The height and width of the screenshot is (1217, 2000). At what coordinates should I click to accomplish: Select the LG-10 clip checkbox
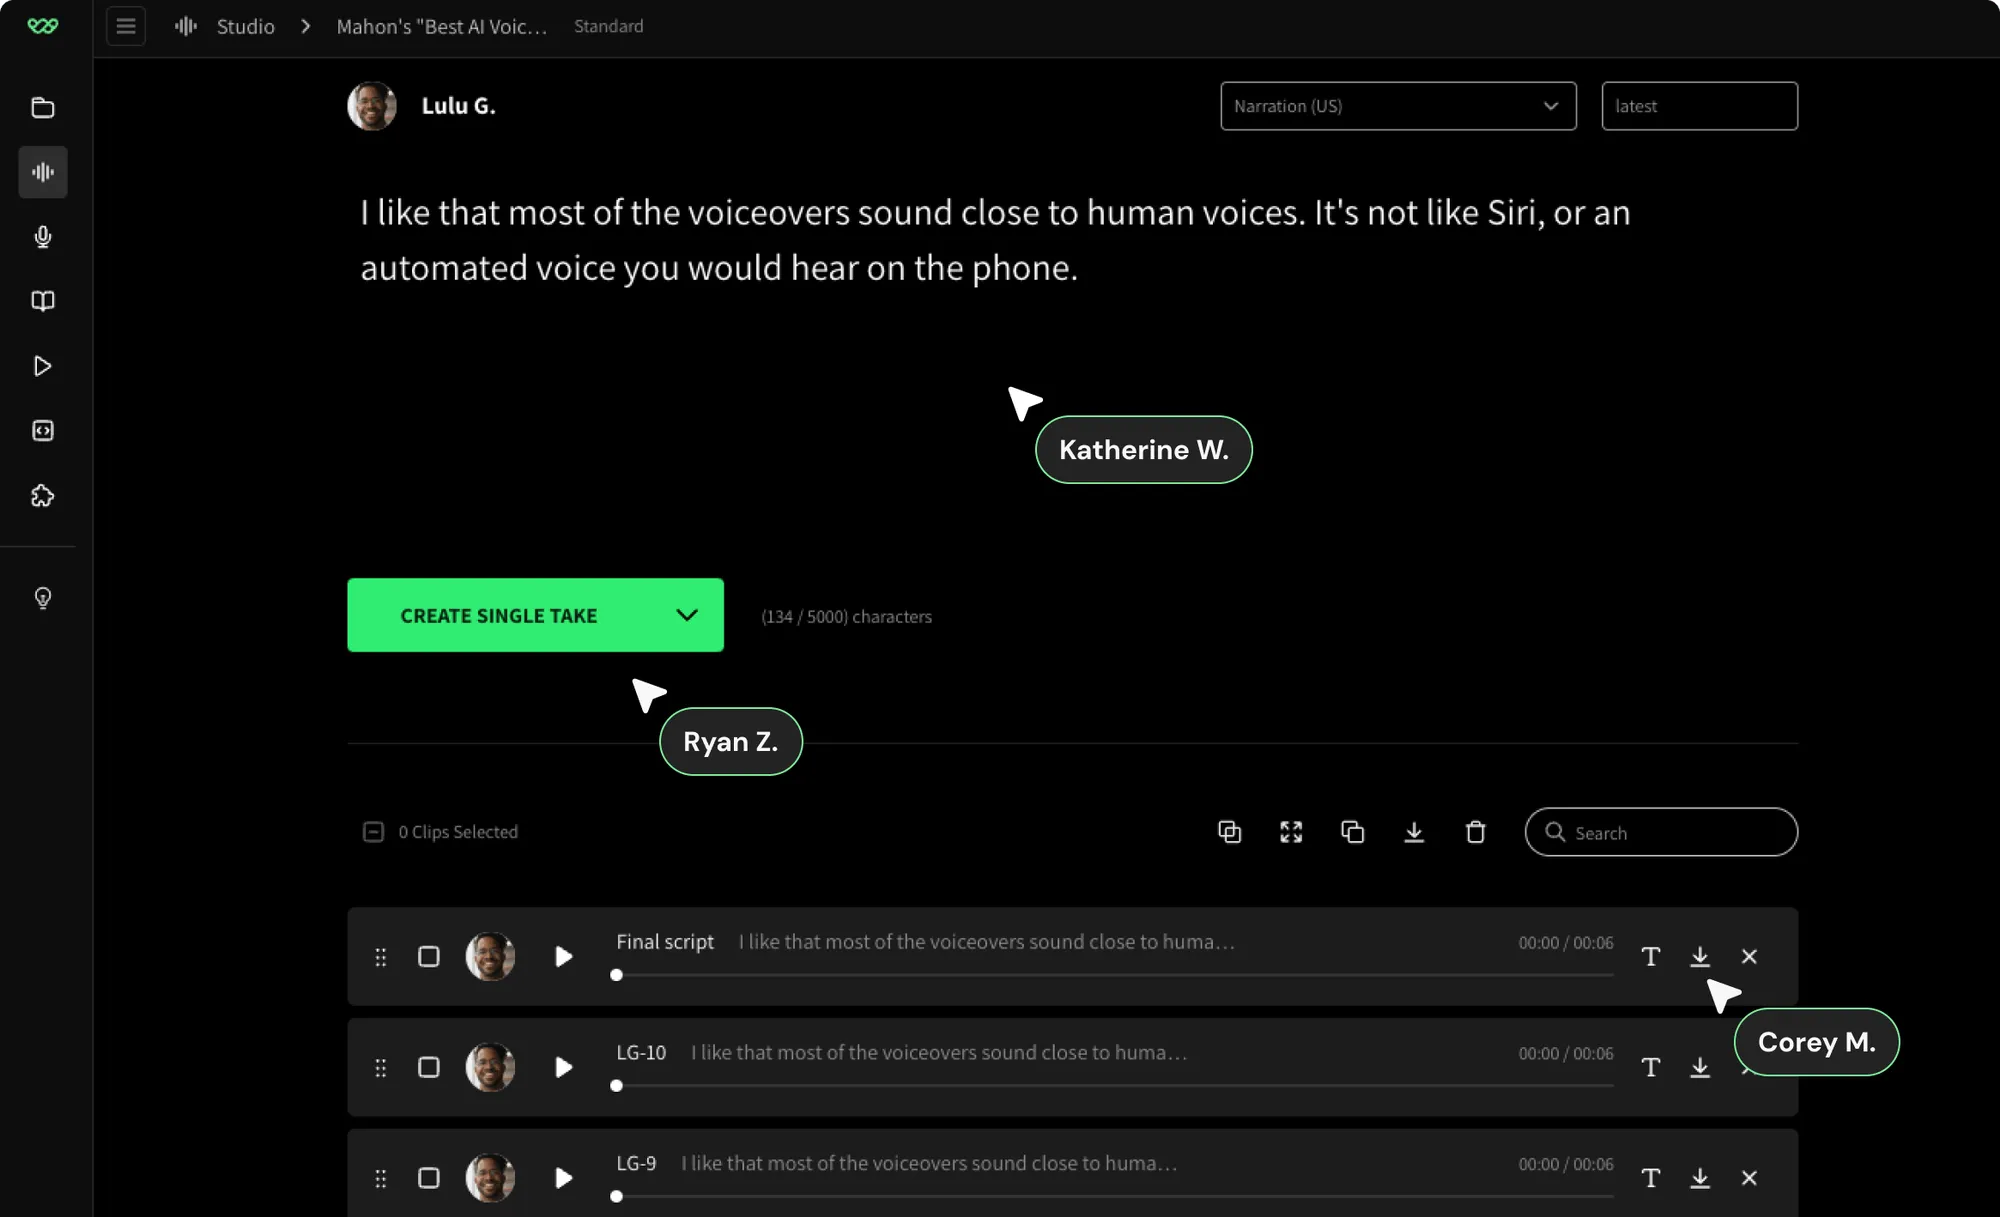[428, 1068]
